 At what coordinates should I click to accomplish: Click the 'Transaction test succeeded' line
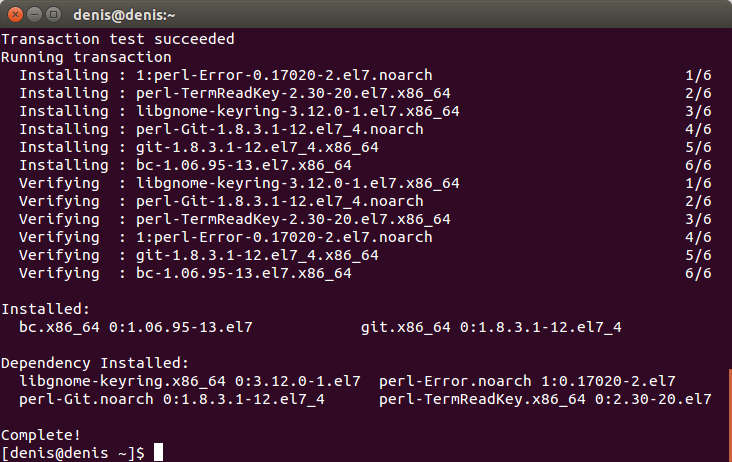point(118,39)
